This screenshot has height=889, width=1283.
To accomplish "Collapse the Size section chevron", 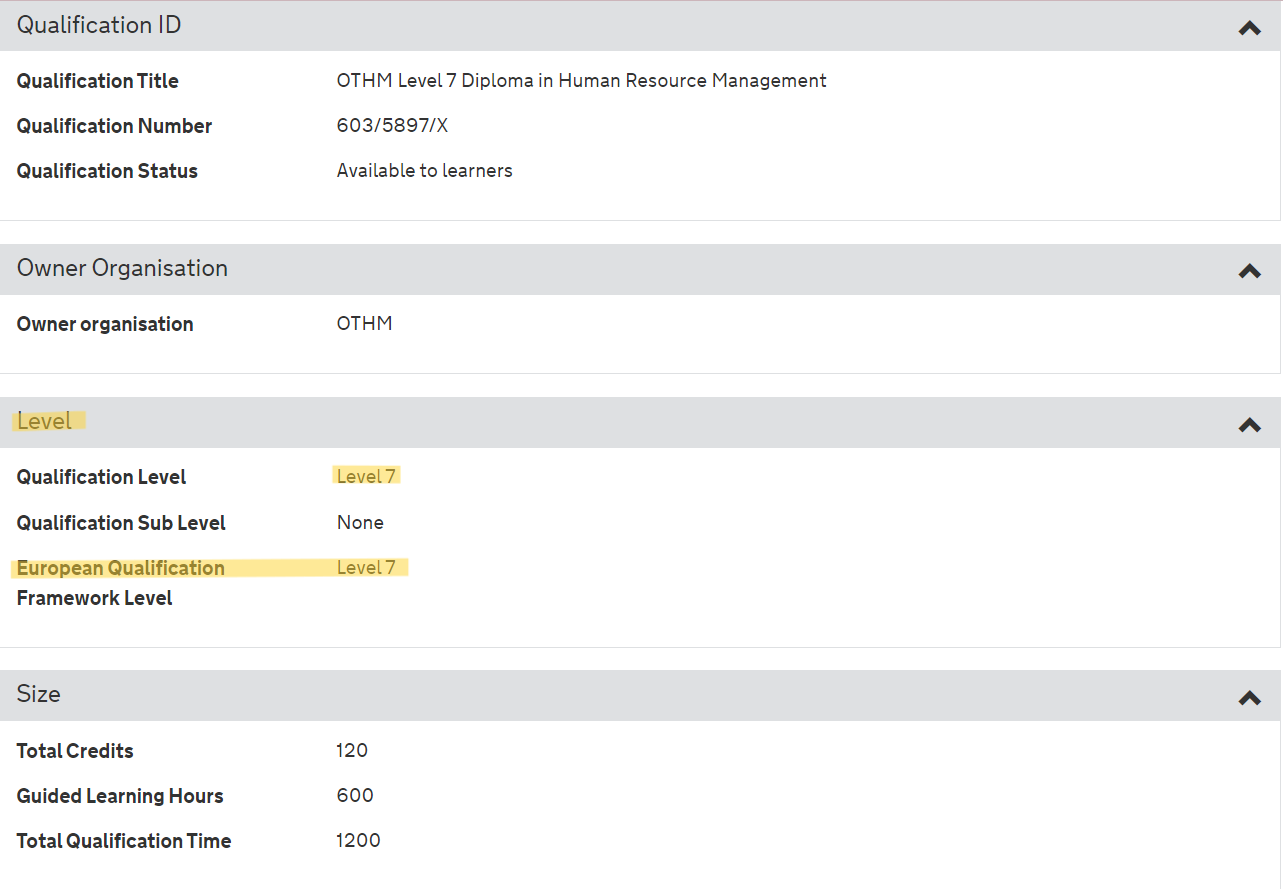I will click(x=1249, y=698).
